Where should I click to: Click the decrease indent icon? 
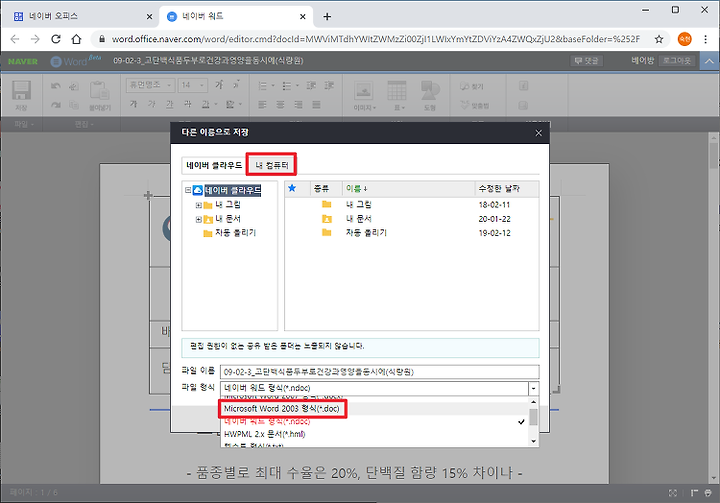311,85
